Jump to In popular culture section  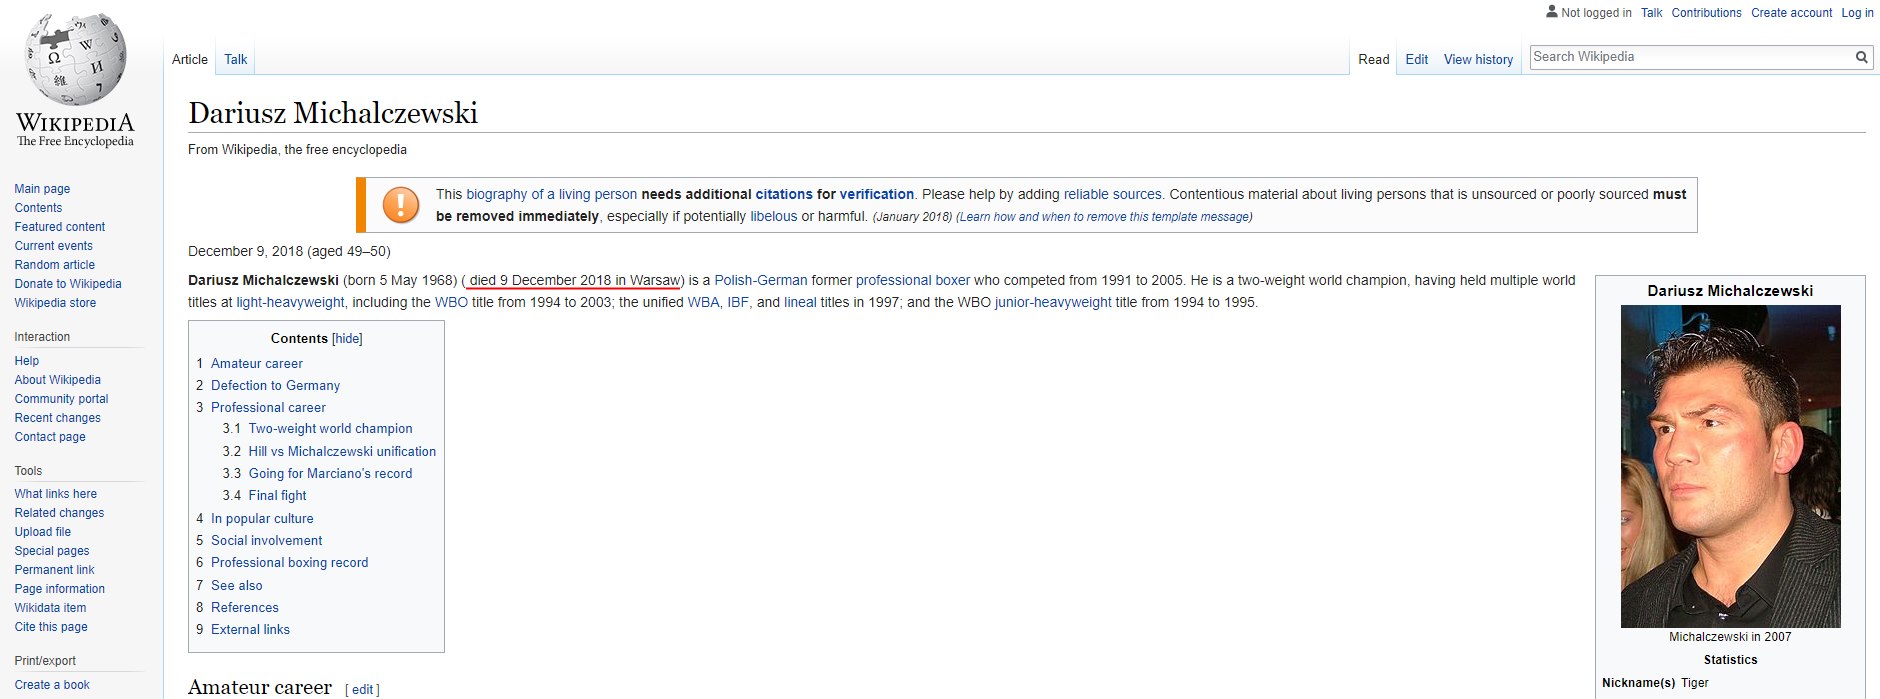(262, 519)
